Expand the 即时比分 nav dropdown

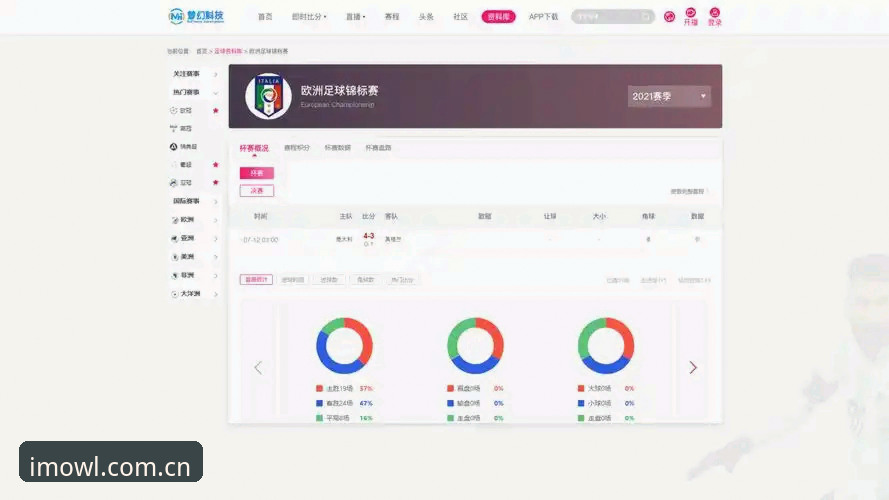click(x=309, y=17)
